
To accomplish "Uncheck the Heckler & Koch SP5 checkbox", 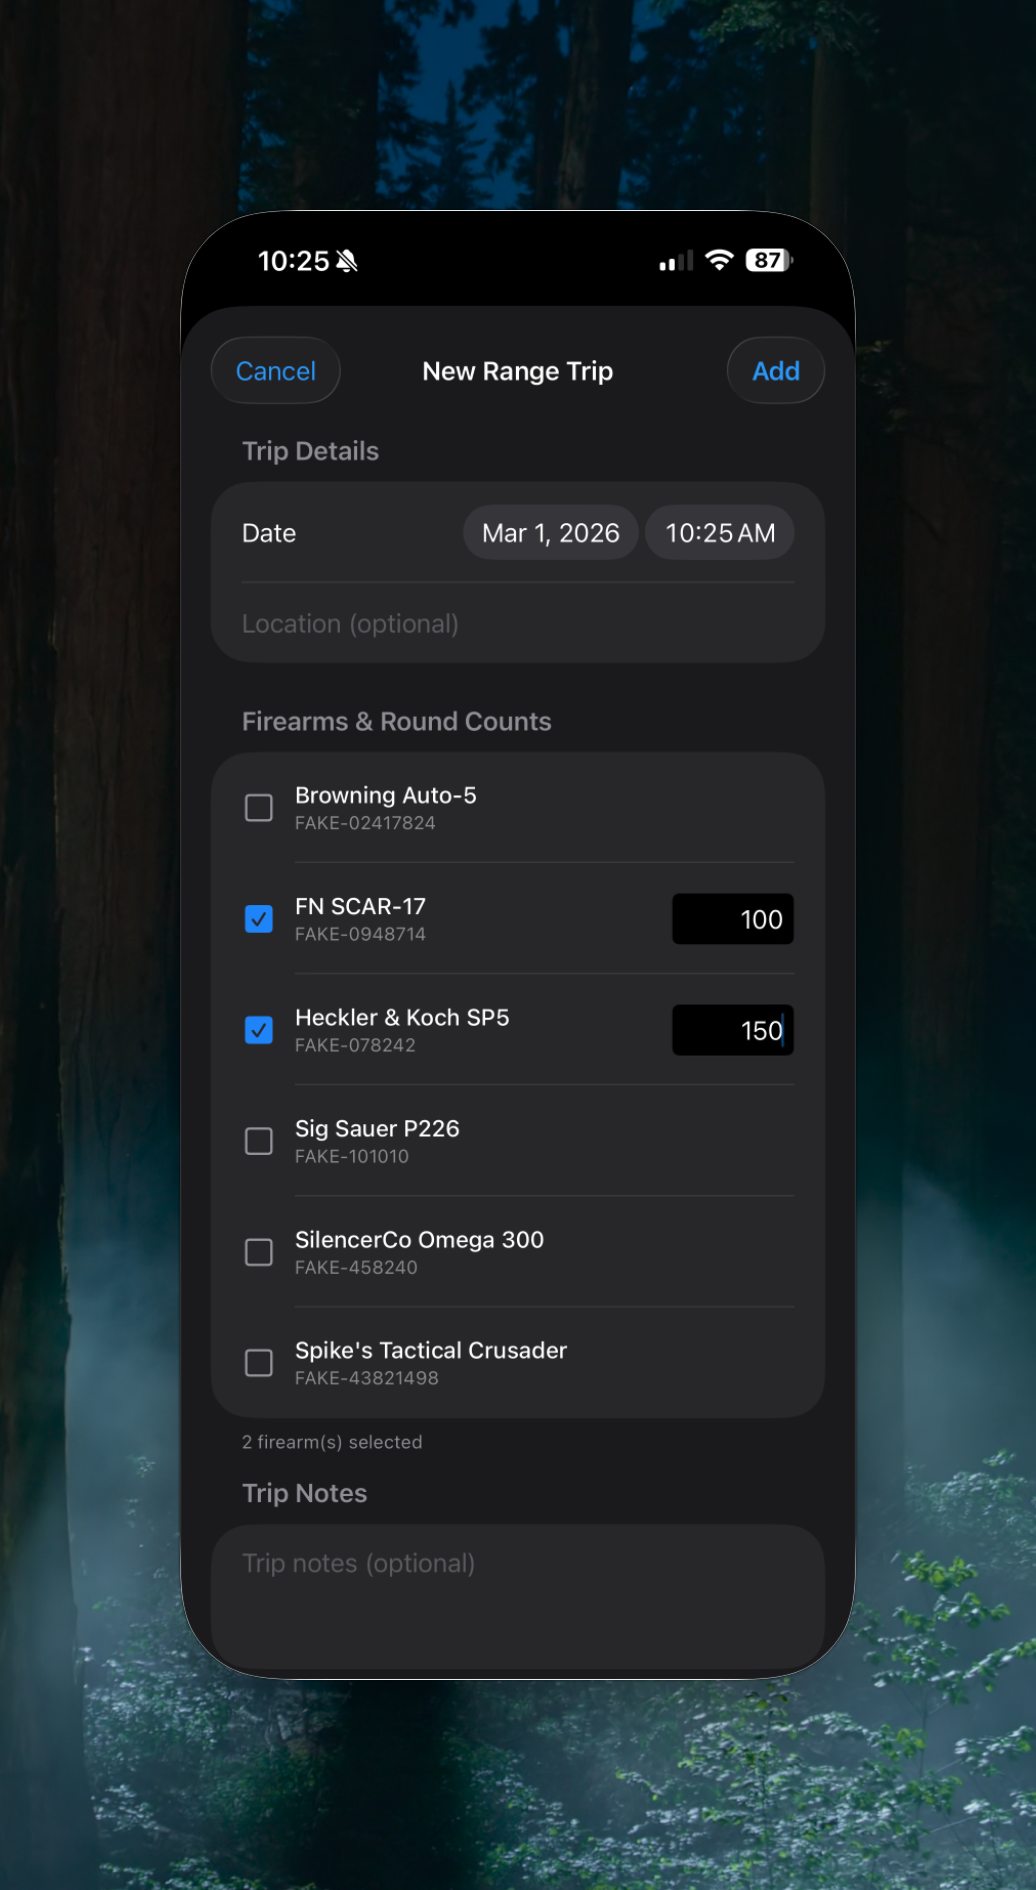I will pyautogui.click(x=259, y=1030).
